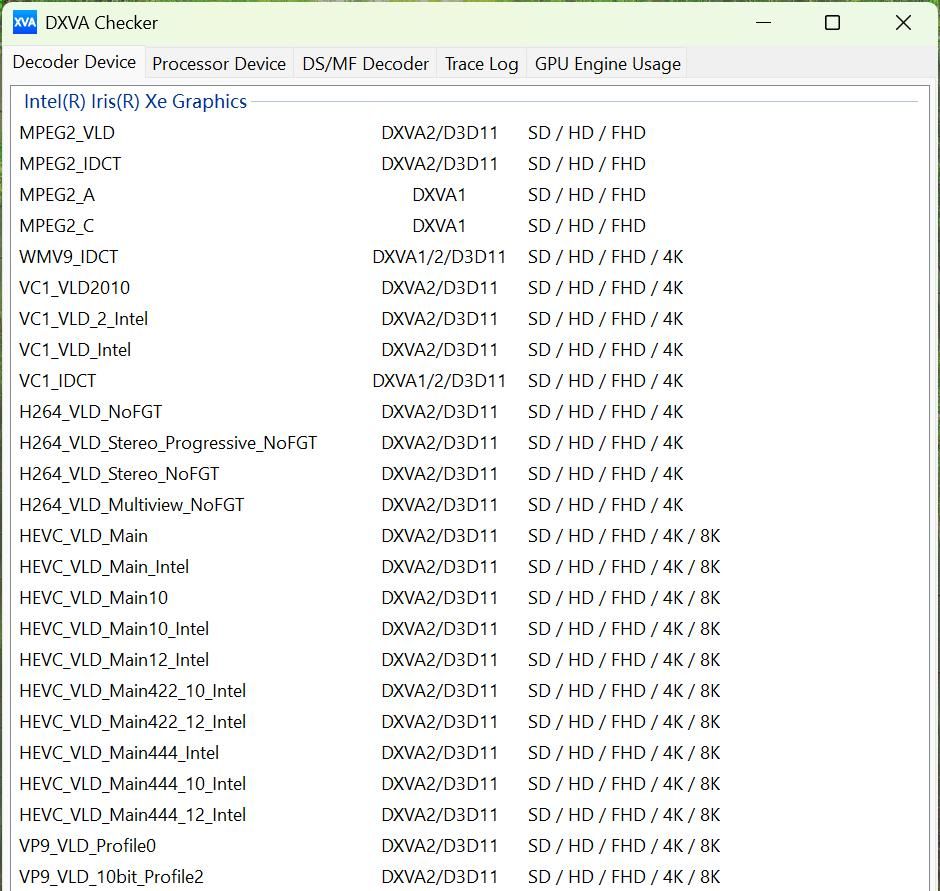Click the VC1_VLD2010 list item
The width and height of the screenshot is (940, 891).
pyautogui.click(x=75, y=288)
